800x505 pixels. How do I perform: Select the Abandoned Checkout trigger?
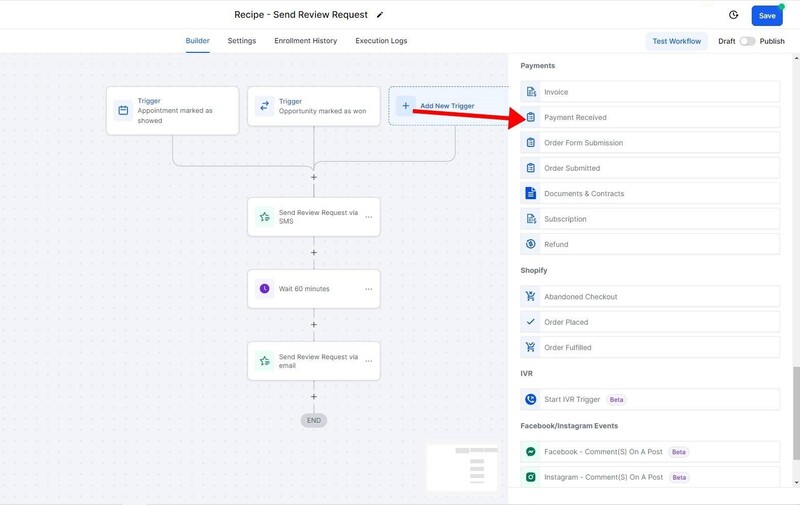point(650,296)
